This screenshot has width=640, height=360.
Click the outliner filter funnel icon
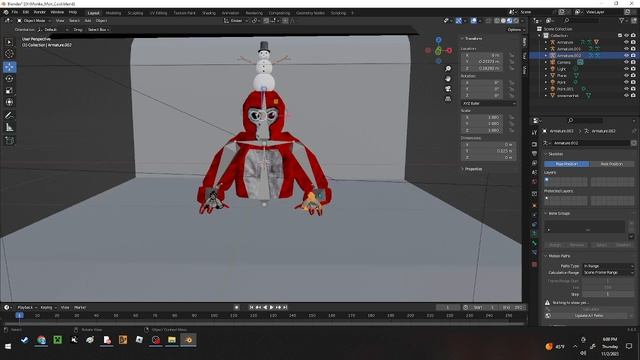pos(622,20)
